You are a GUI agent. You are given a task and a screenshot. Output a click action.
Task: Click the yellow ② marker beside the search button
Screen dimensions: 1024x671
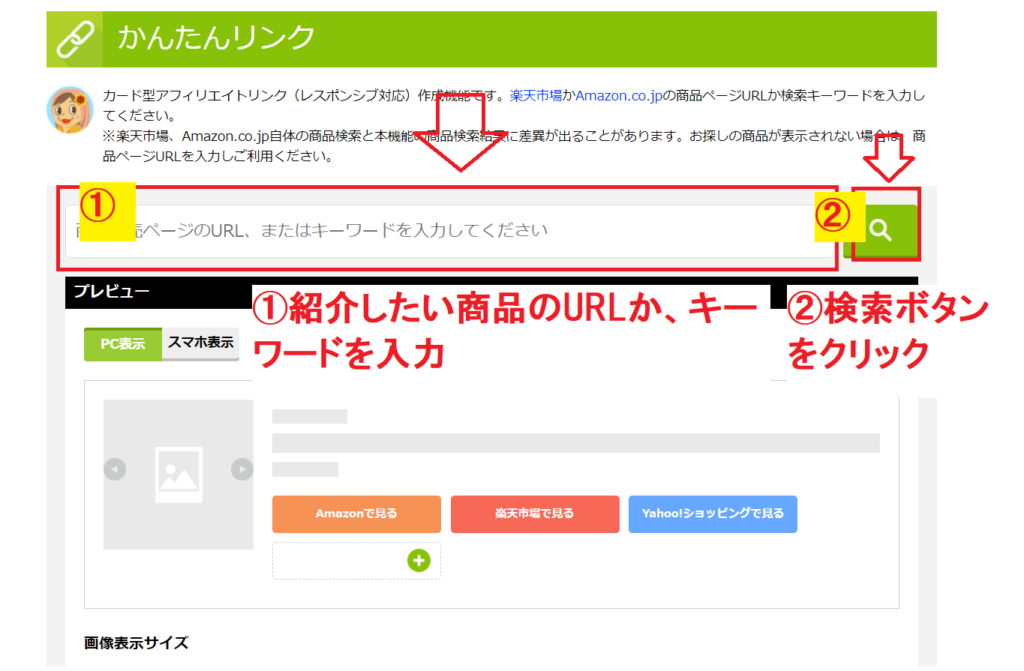pyautogui.click(x=834, y=216)
